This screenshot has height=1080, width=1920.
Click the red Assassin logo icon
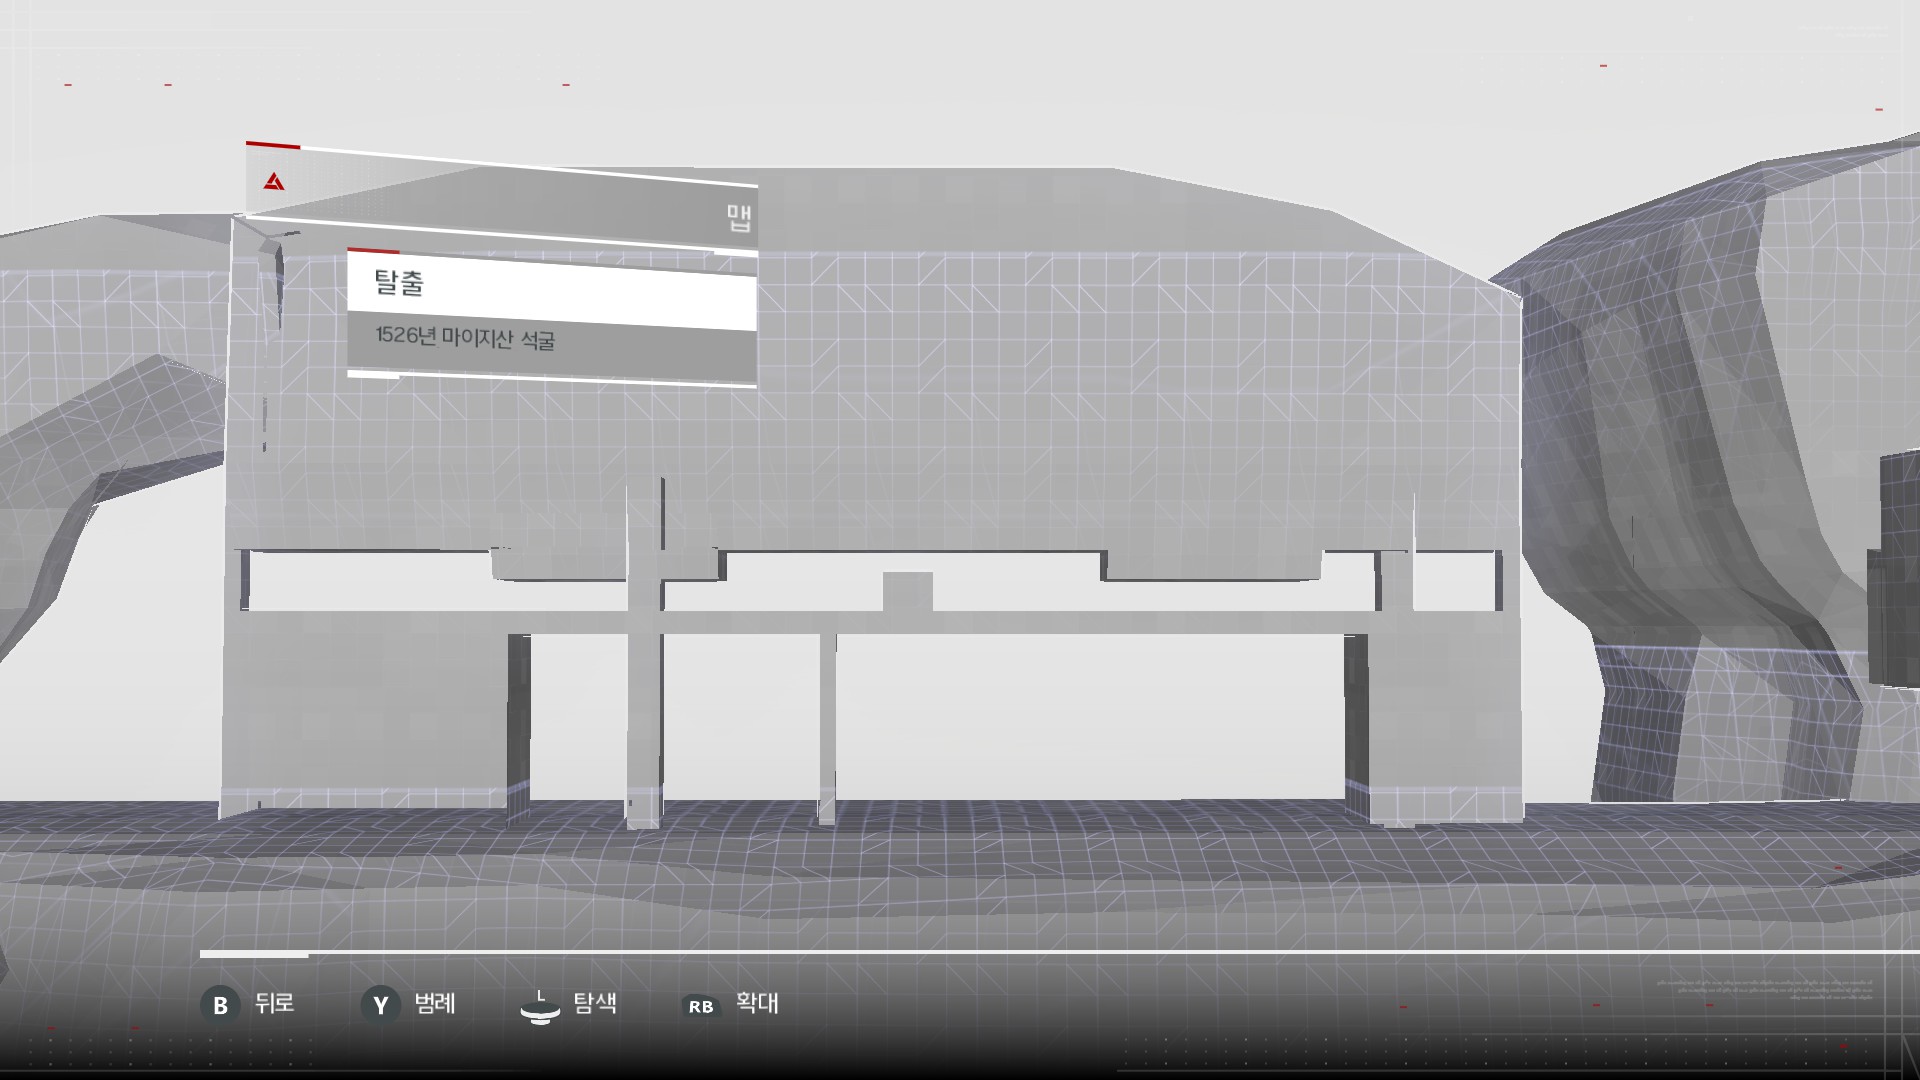pos(274,182)
